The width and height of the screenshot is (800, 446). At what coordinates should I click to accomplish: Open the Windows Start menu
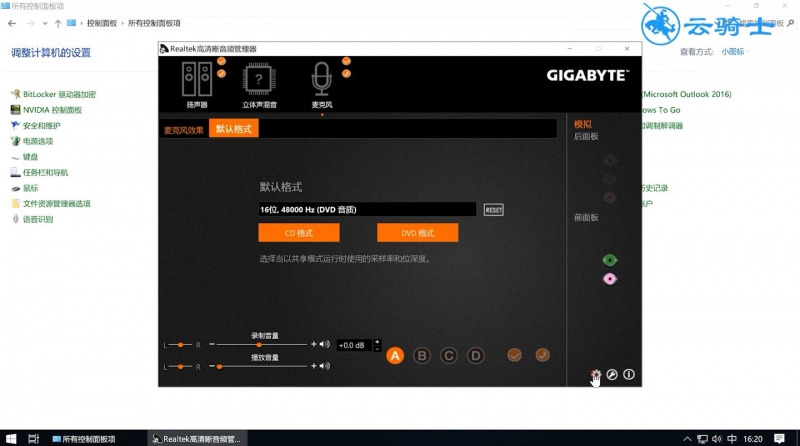click(x=11, y=439)
